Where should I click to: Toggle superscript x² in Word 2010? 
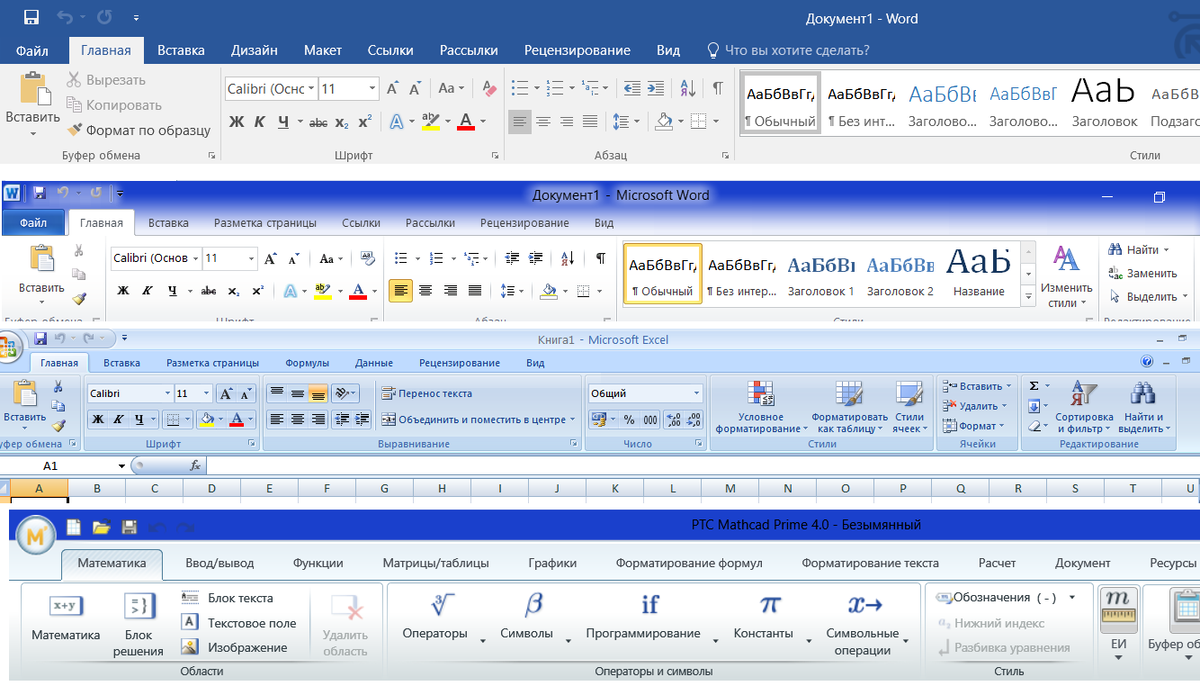tap(257, 291)
